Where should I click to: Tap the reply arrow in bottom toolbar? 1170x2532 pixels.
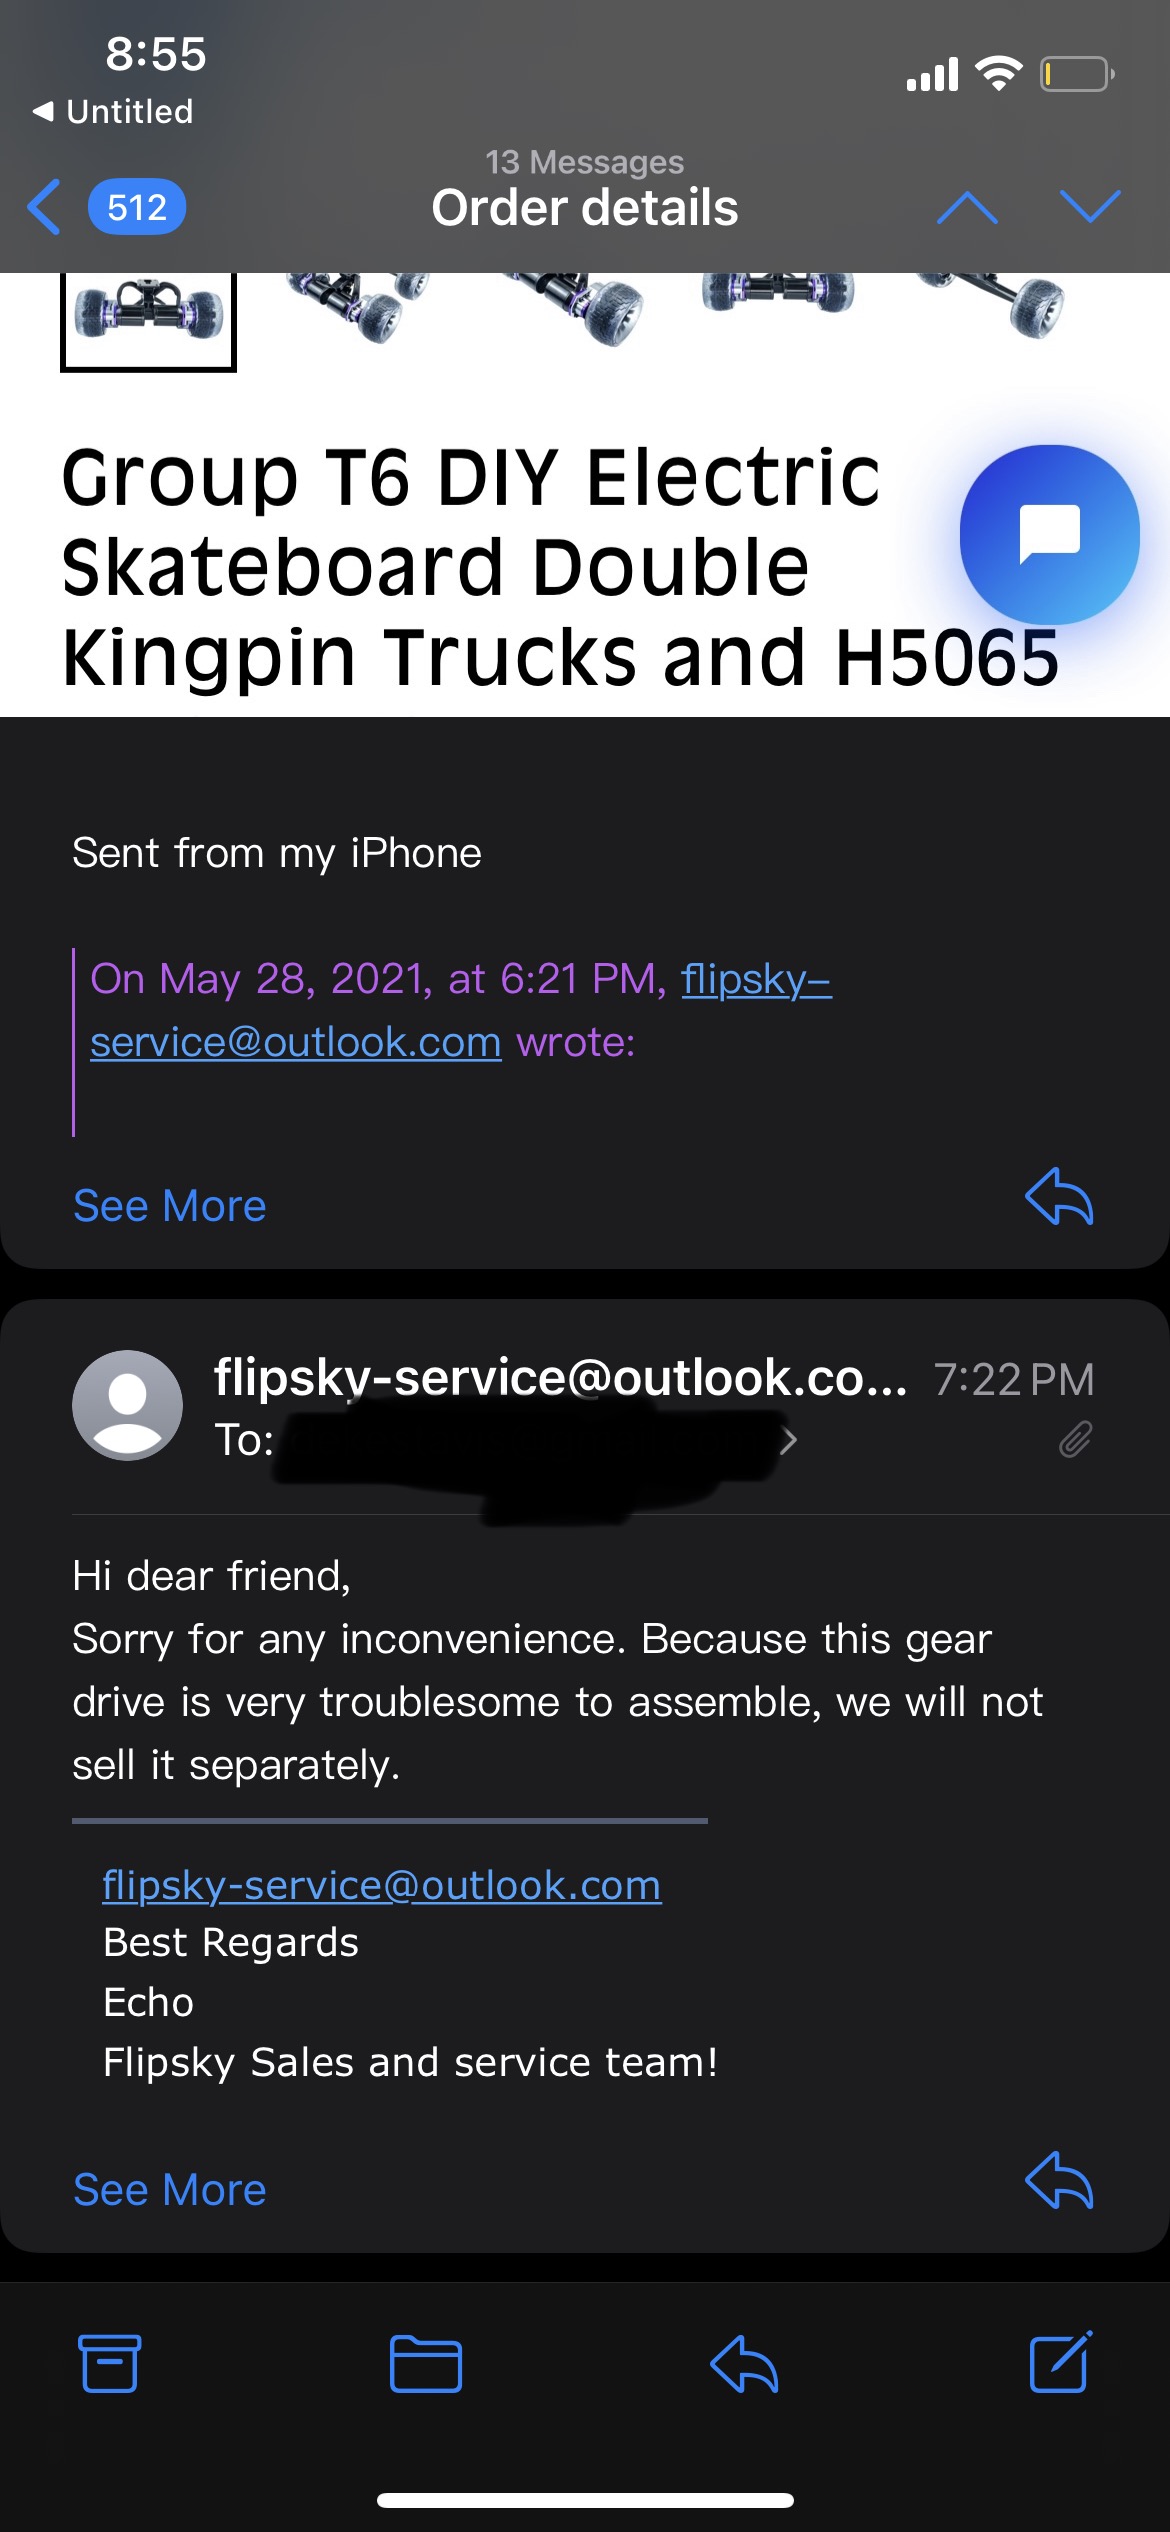point(744,2364)
